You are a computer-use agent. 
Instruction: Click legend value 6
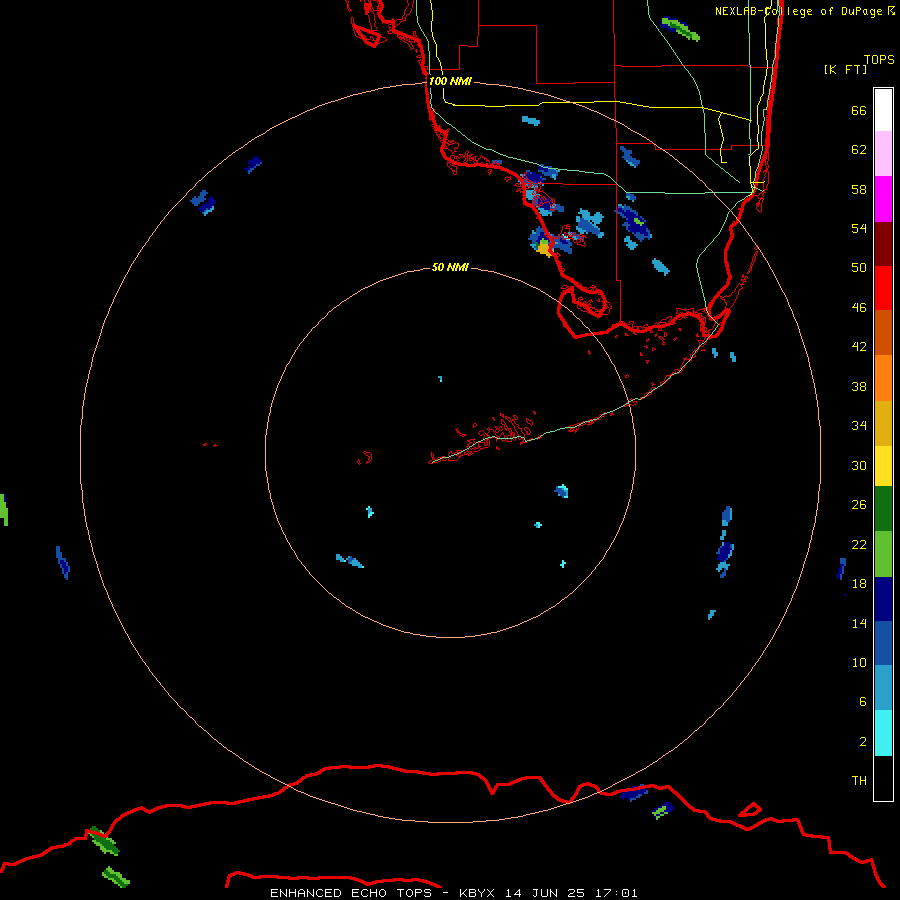point(863,701)
